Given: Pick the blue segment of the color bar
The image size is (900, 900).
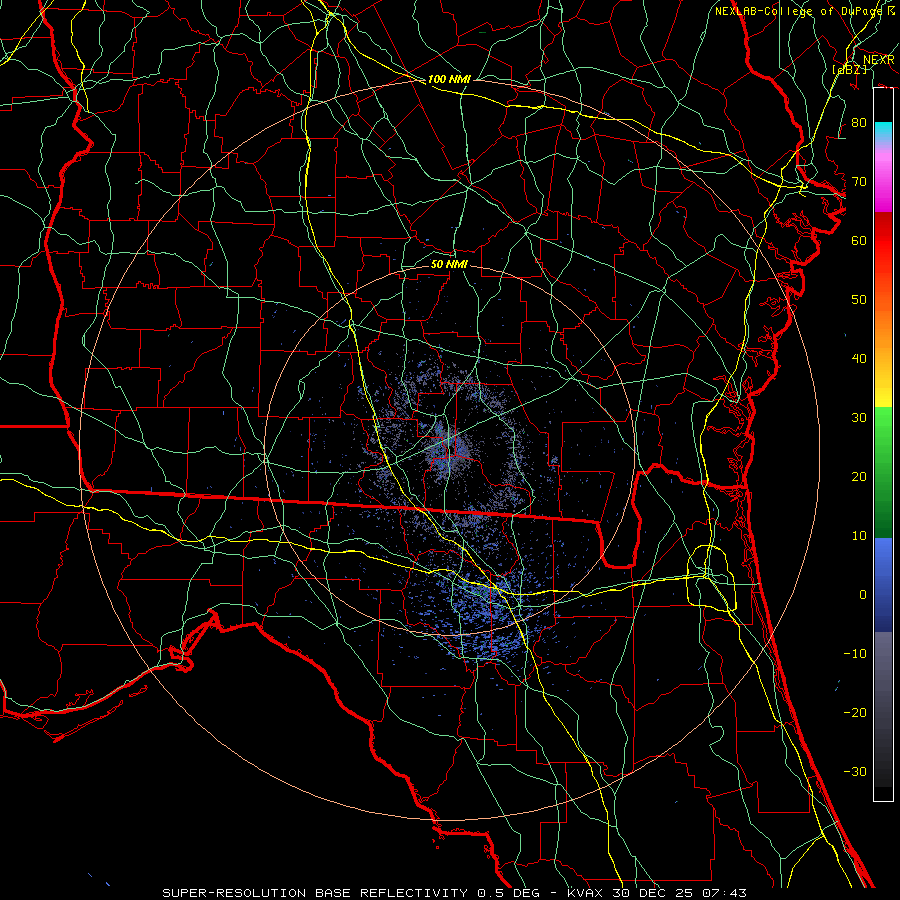Looking at the screenshot, I should tap(883, 585).
